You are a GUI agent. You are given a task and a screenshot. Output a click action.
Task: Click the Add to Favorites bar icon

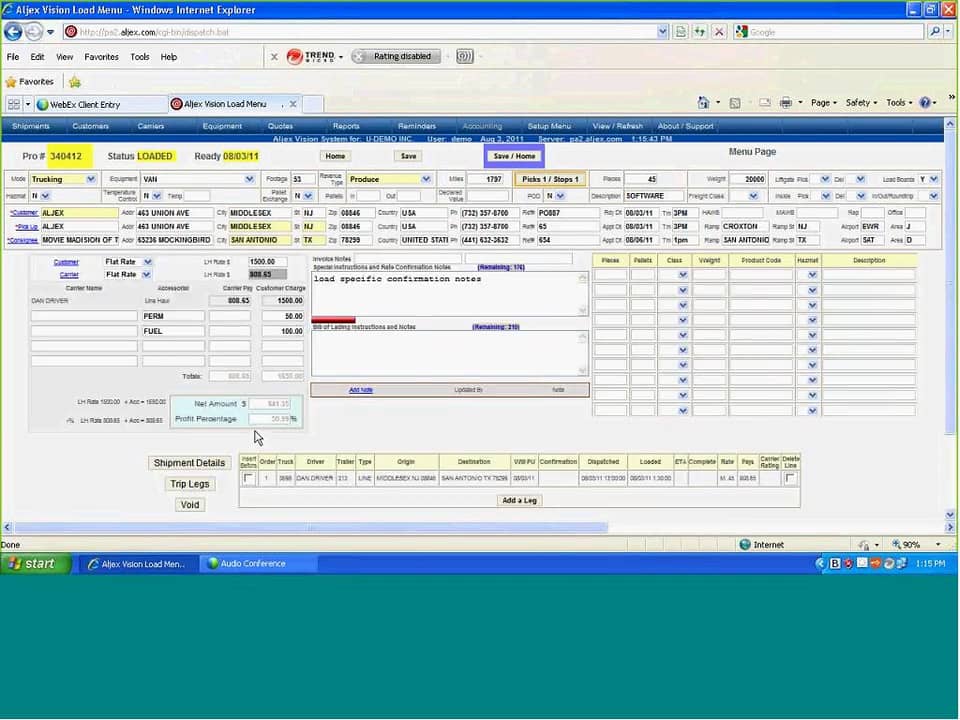(x=75, y=81)
